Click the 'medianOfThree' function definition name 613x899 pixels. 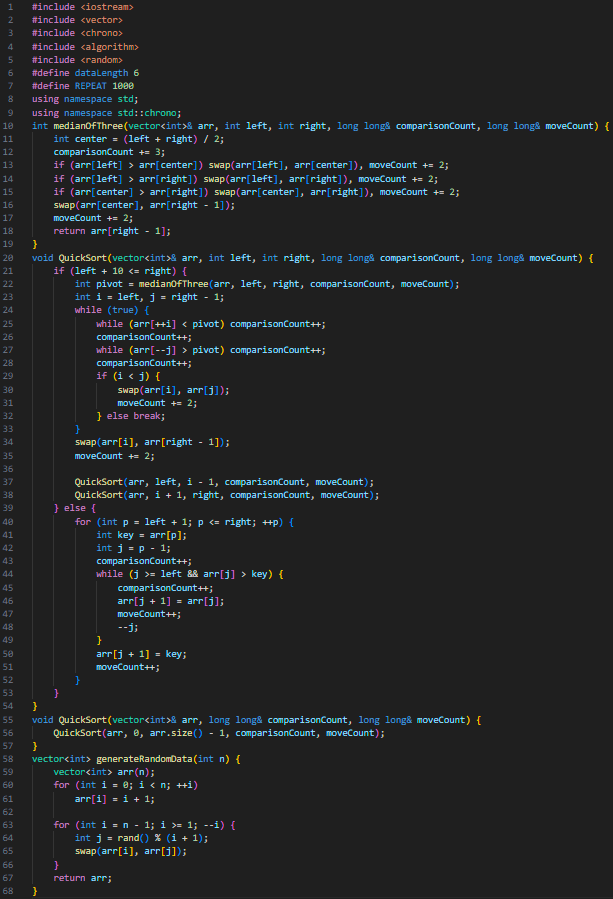88,126
